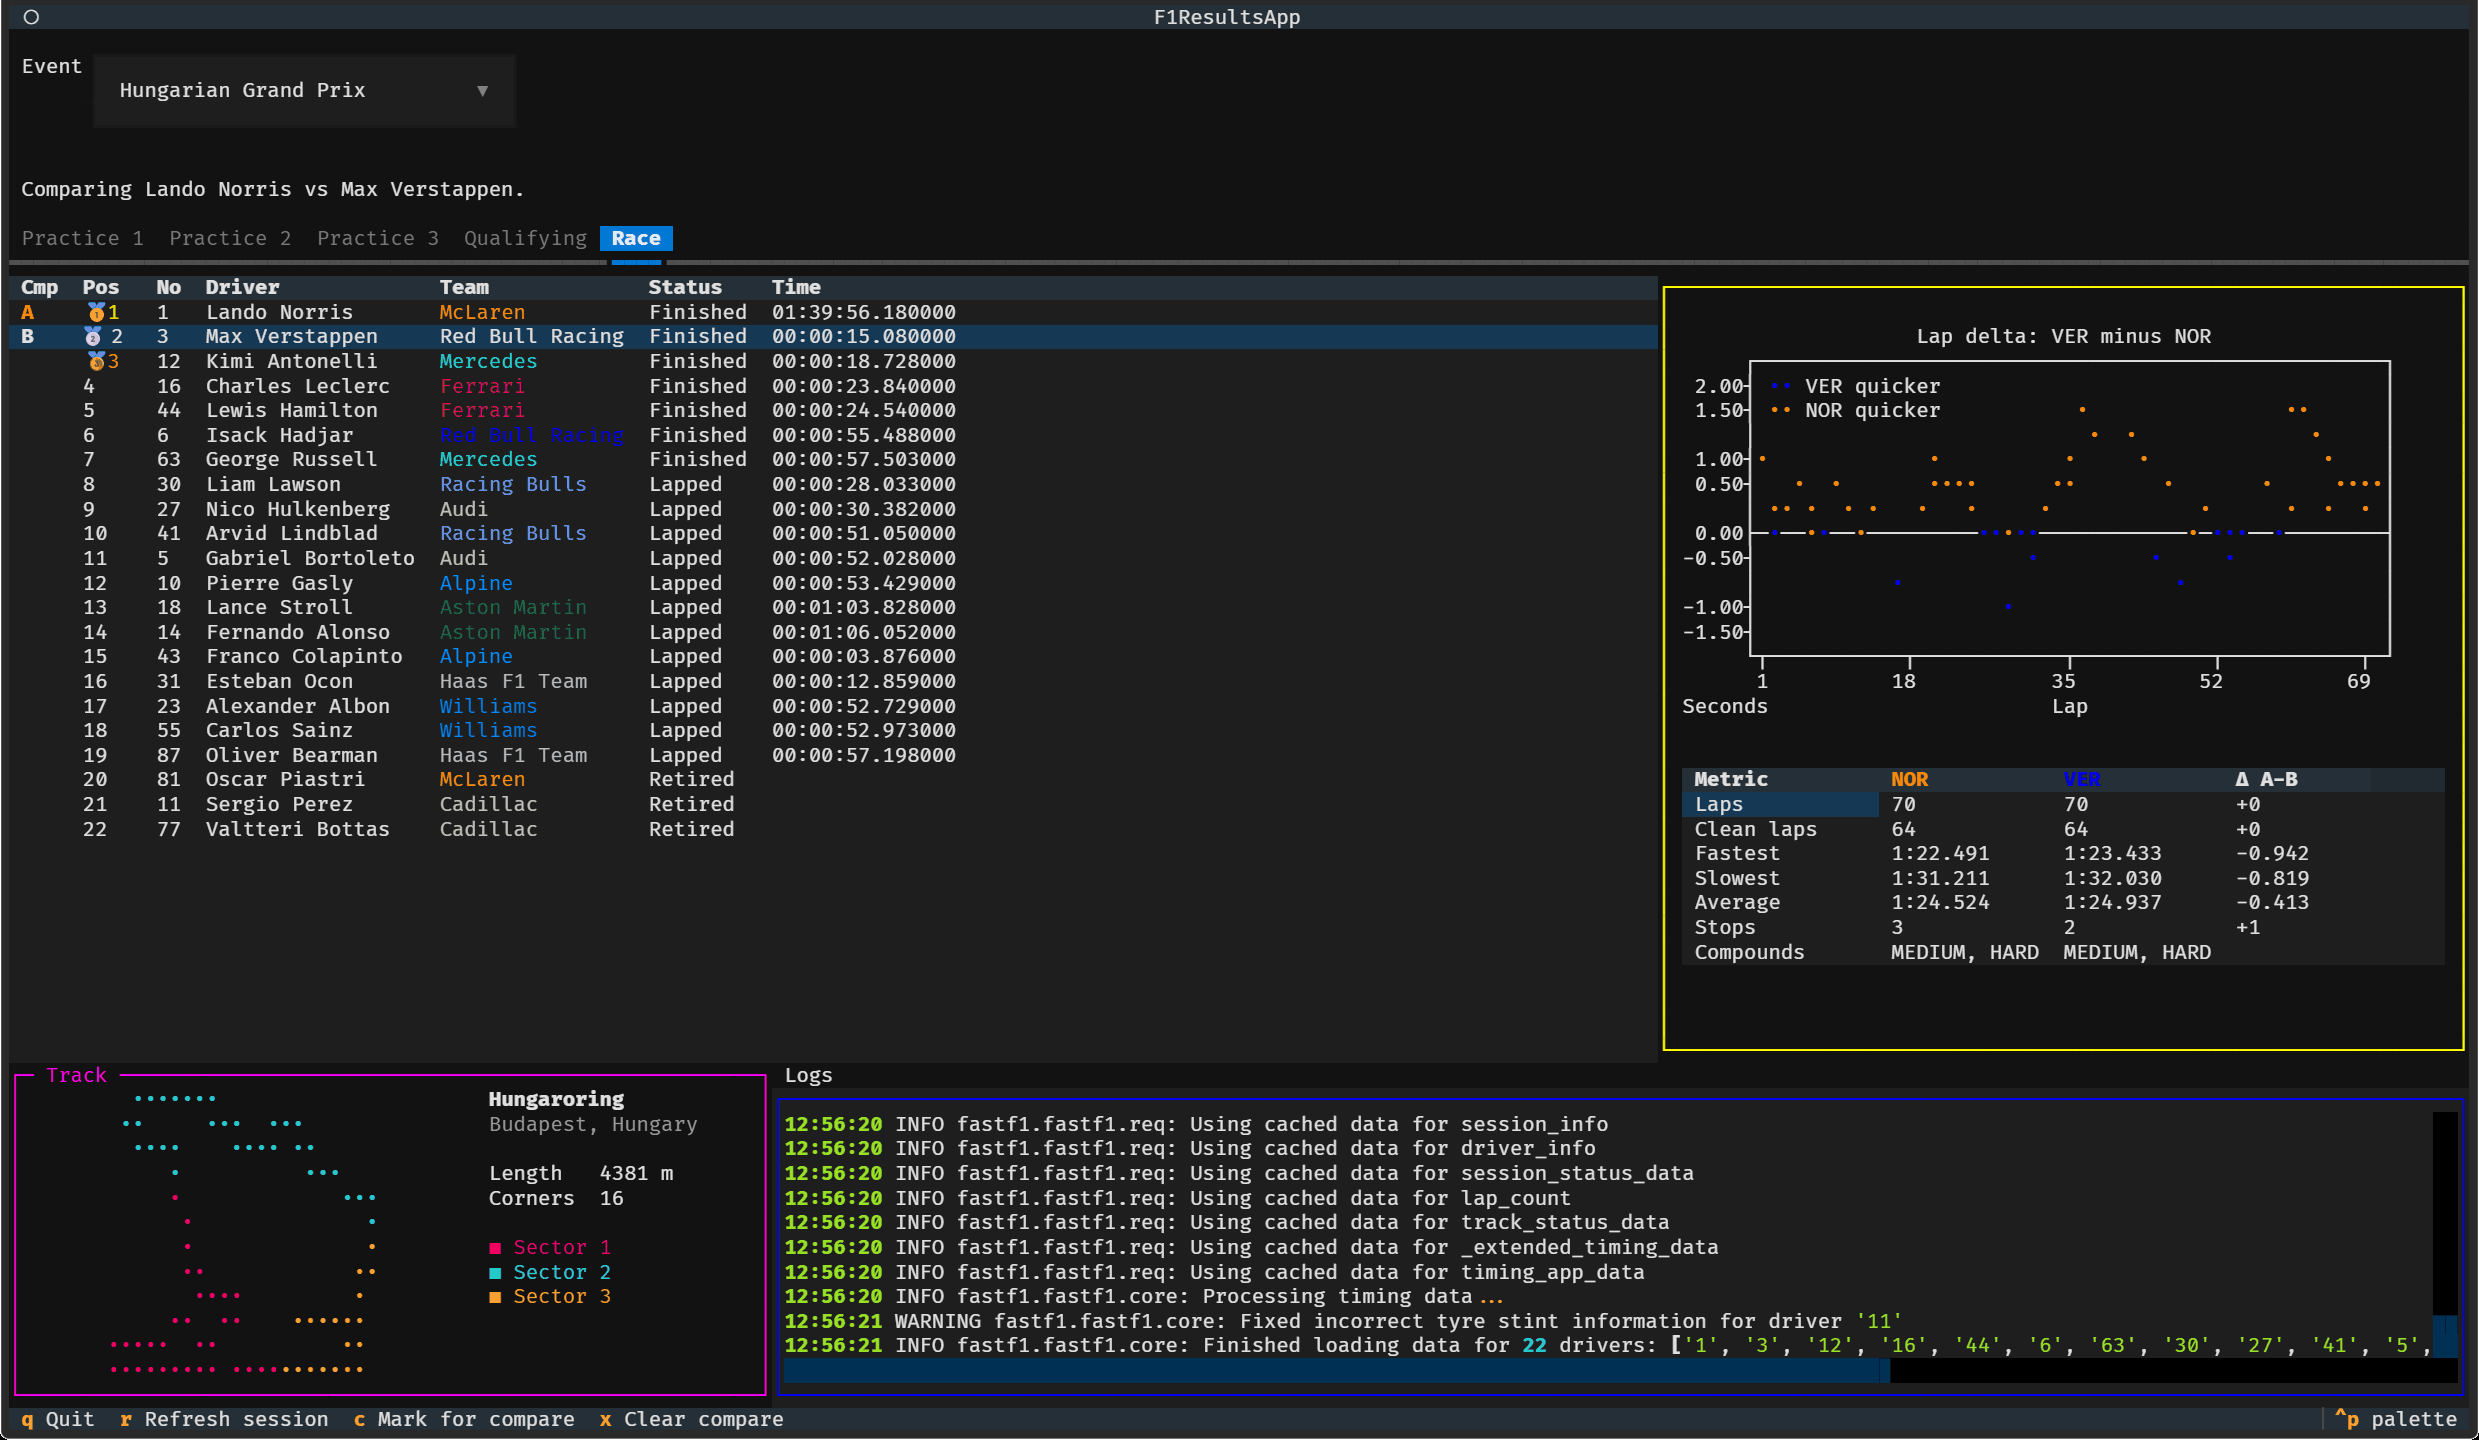Switch to the Practice 1 tab
Viewport: 2479px width, 1440px height.
[83, 238]
